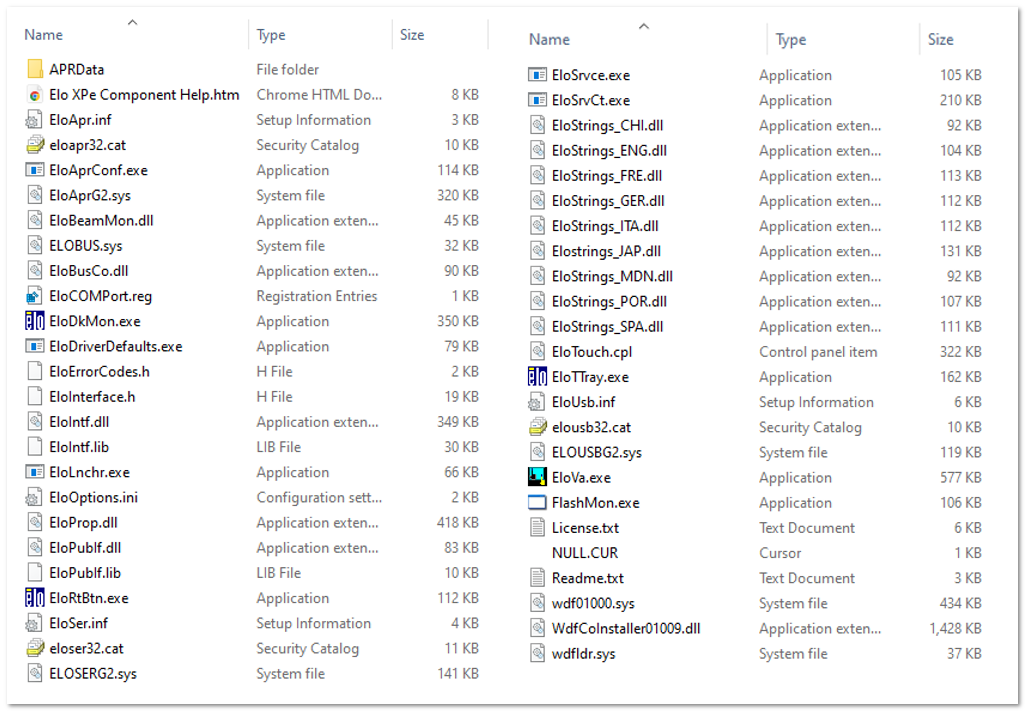This screenshot has height=711, width=1025.
Task: Click the EloTouch.cpl control panel icon
Action: point(537,352)
